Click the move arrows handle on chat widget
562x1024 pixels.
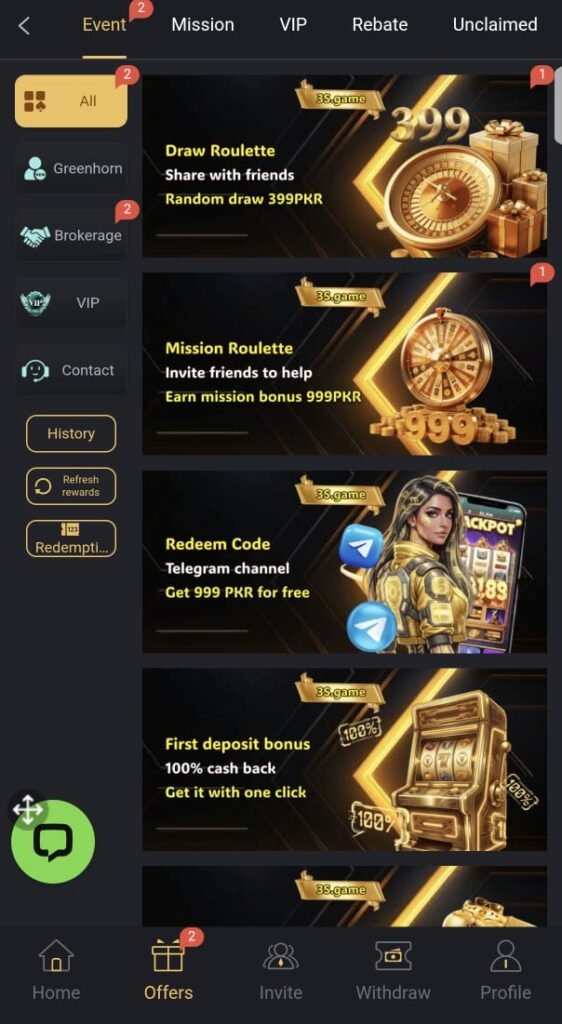tap(28, 810)
